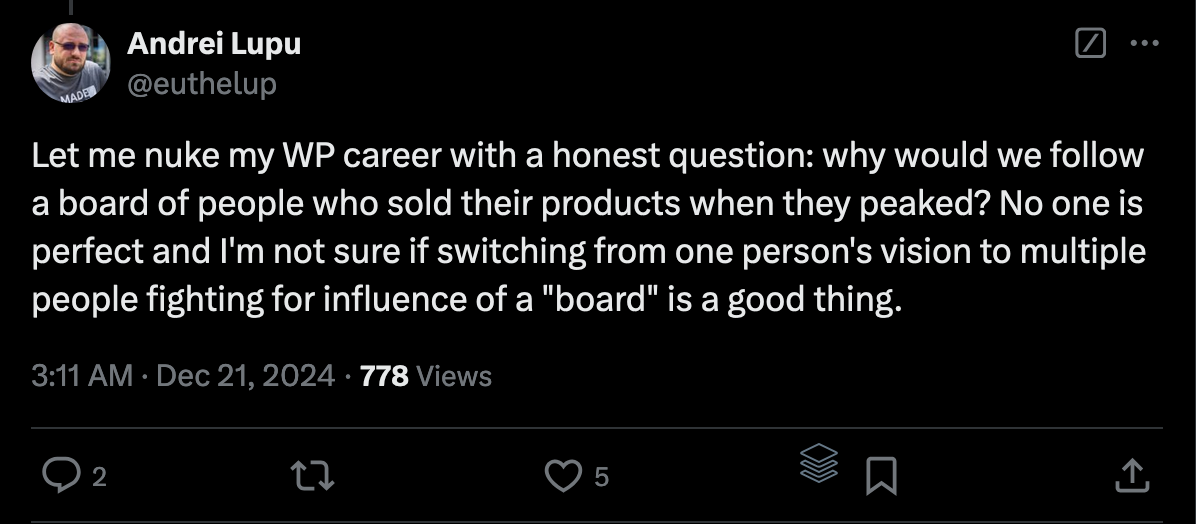Like the tweet with the heart icon
This screenshot has width=1196, height=524.
tap(563, 476)
